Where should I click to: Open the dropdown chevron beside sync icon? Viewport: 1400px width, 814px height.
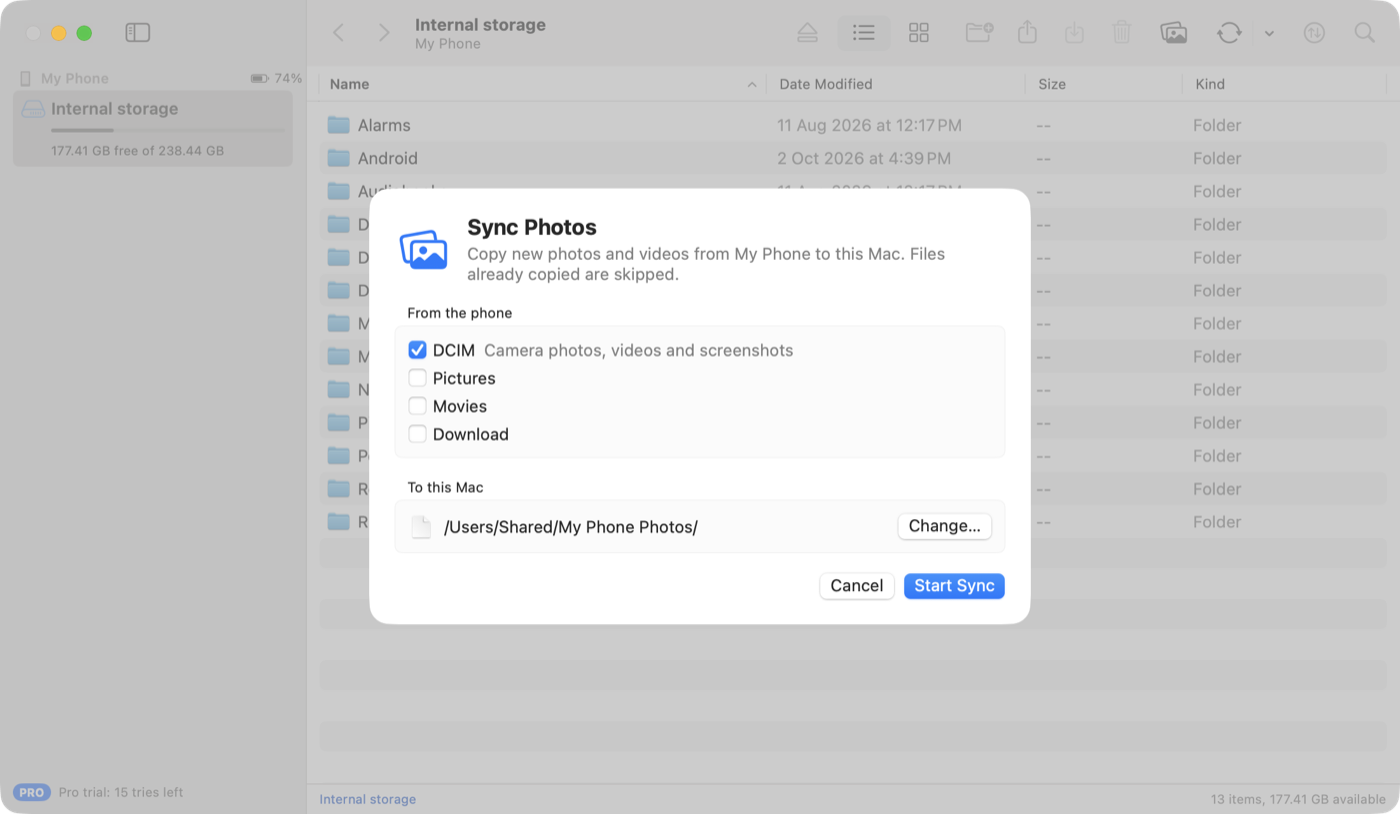click(1269, 33)
